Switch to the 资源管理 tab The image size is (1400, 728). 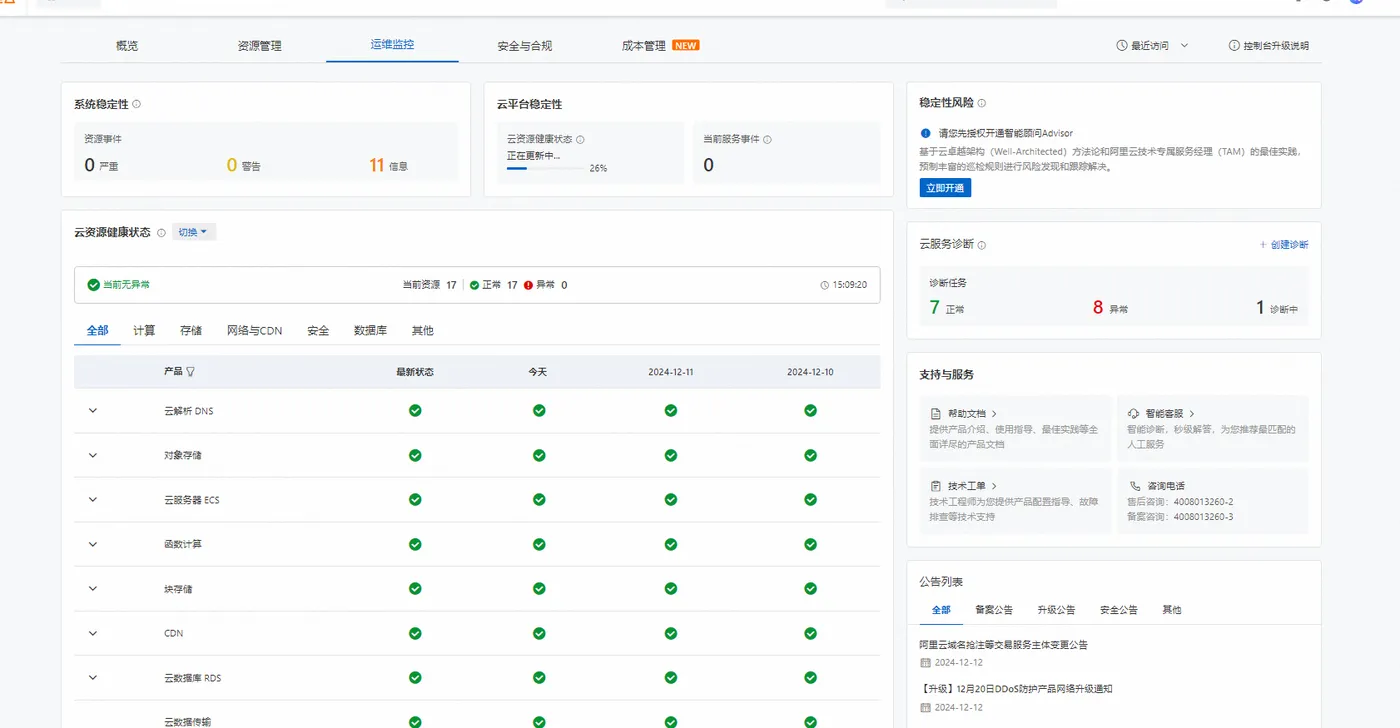(x=259, y=46)
